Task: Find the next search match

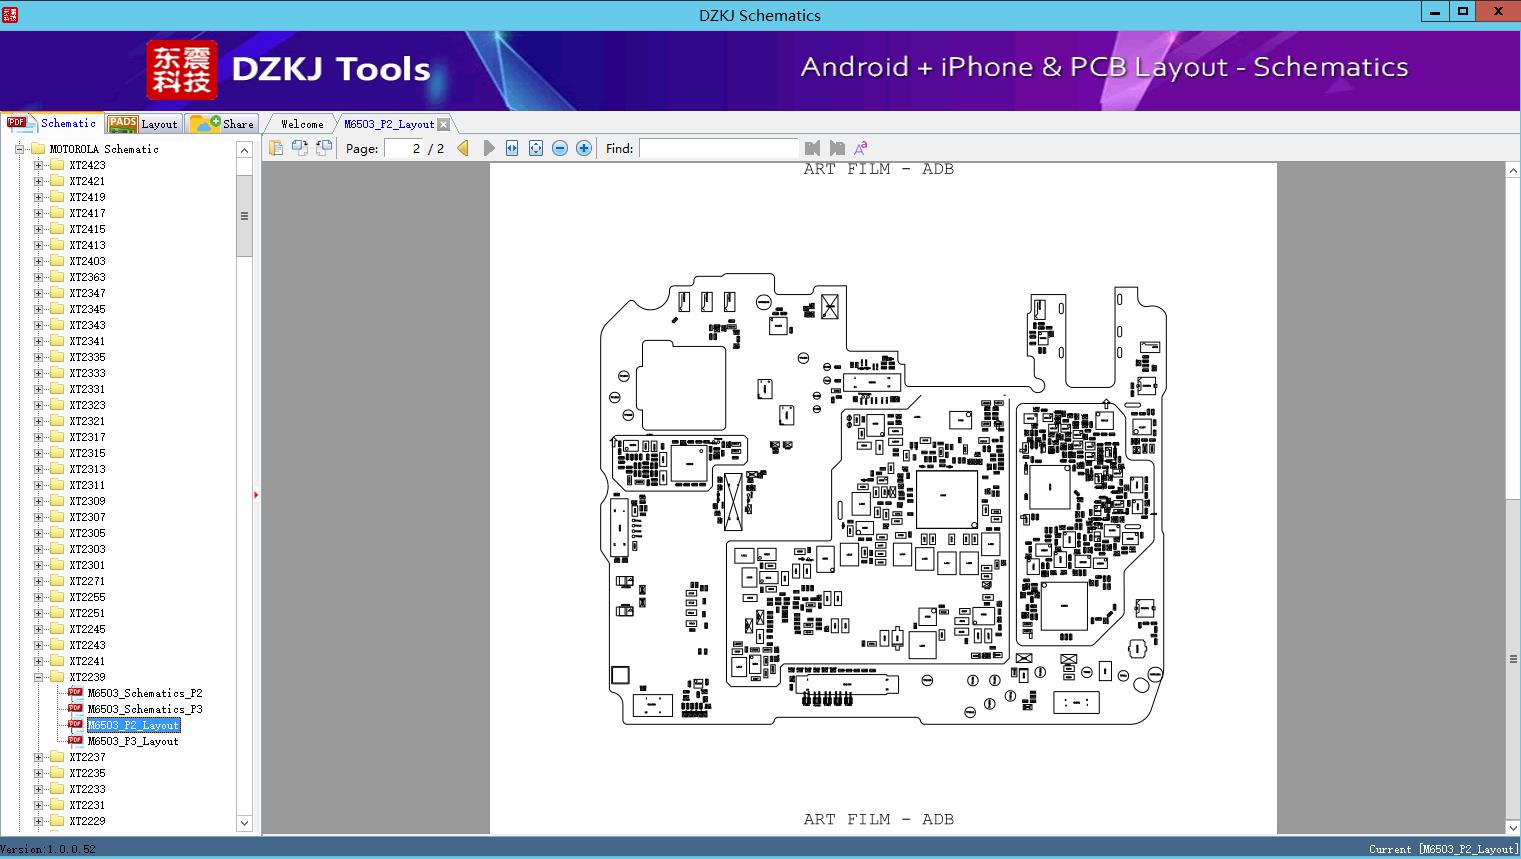Action: [x=837, y=148]
